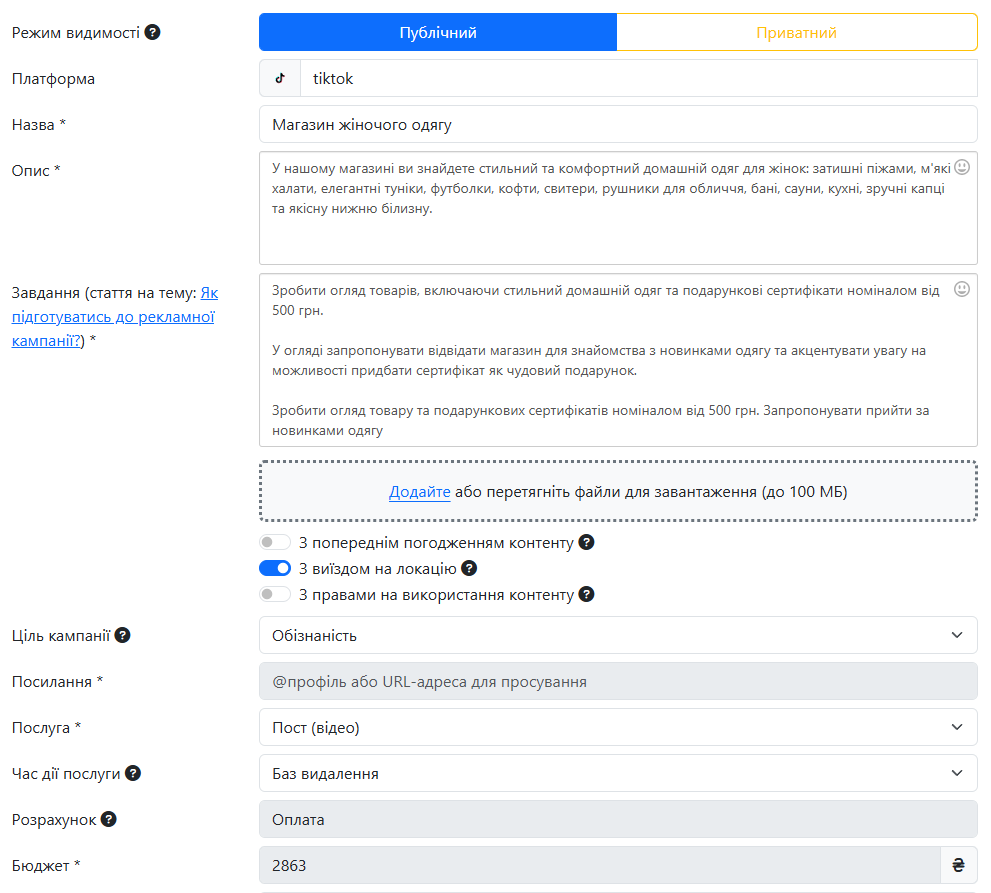Viewport: 991px width, 893px height.
Task: Click help icon next to Розрахунок
Action: point(109,819)
